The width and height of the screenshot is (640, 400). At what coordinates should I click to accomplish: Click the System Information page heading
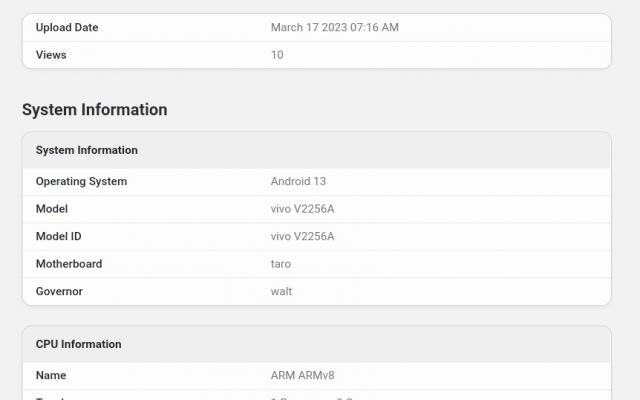point(95,109)
